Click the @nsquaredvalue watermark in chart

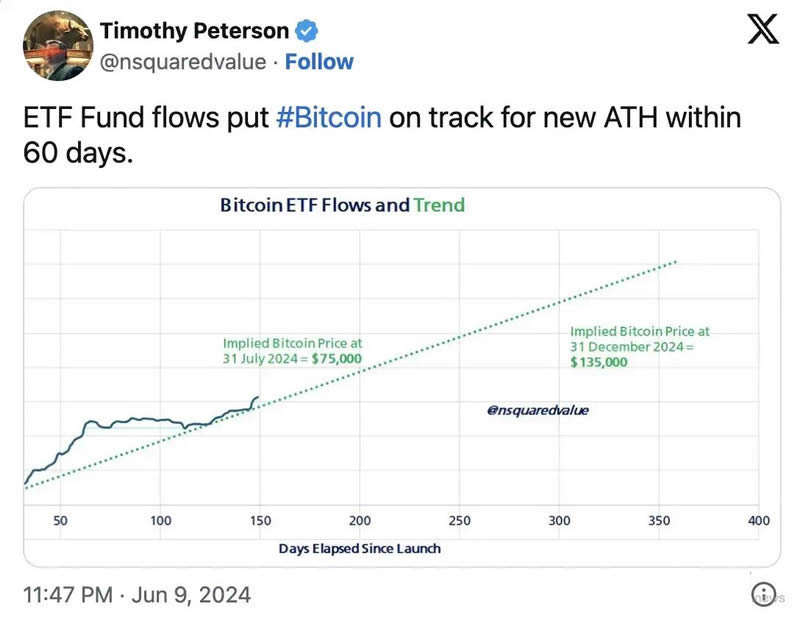click(538, 410)
